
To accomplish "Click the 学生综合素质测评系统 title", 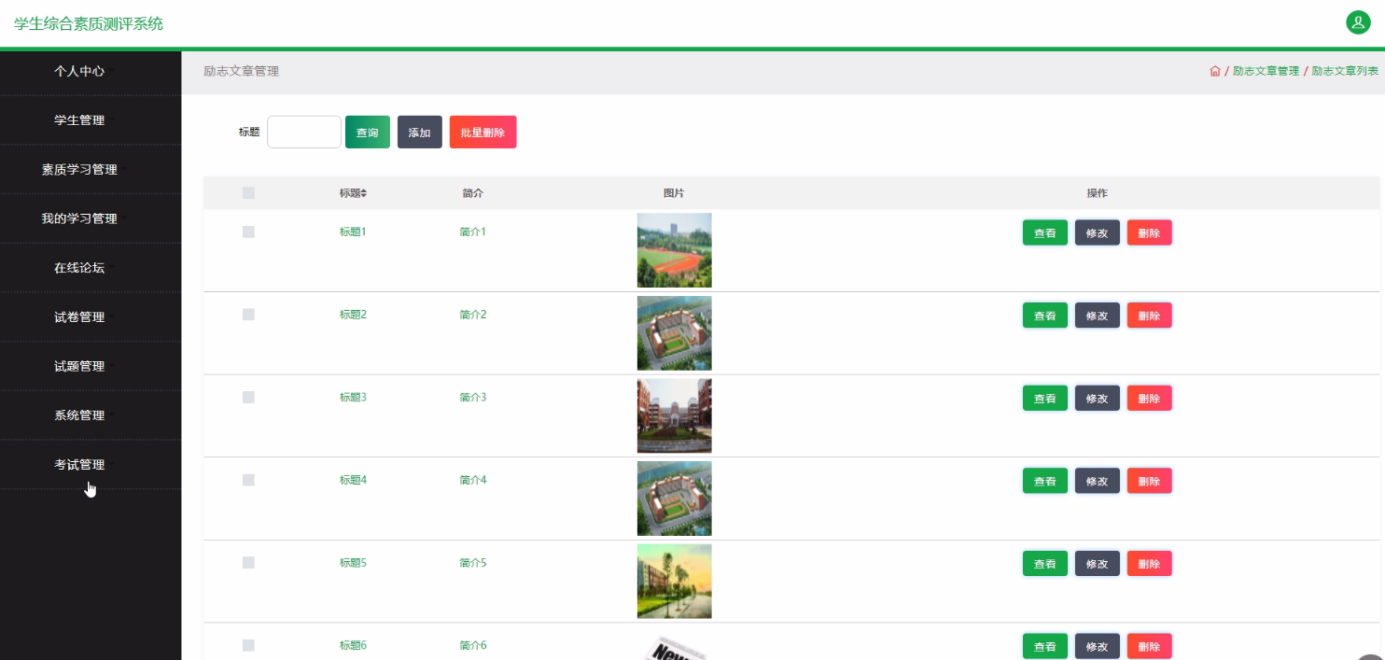I will pyautogui.click(x=88, y=23).
